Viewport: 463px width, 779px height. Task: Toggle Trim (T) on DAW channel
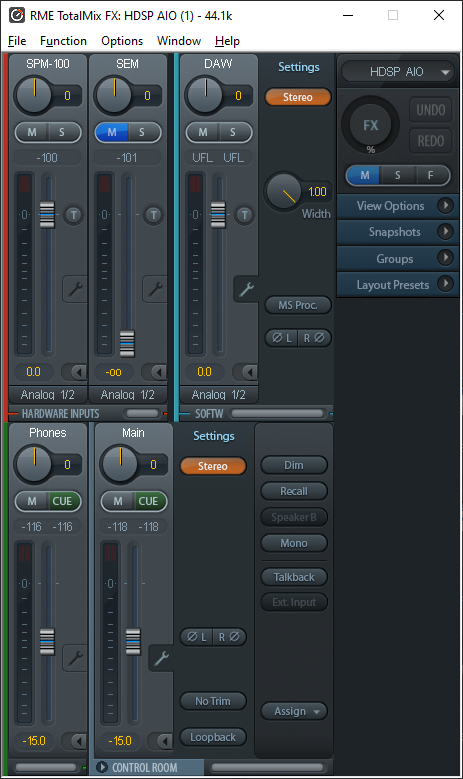click(x=244, y=215)
